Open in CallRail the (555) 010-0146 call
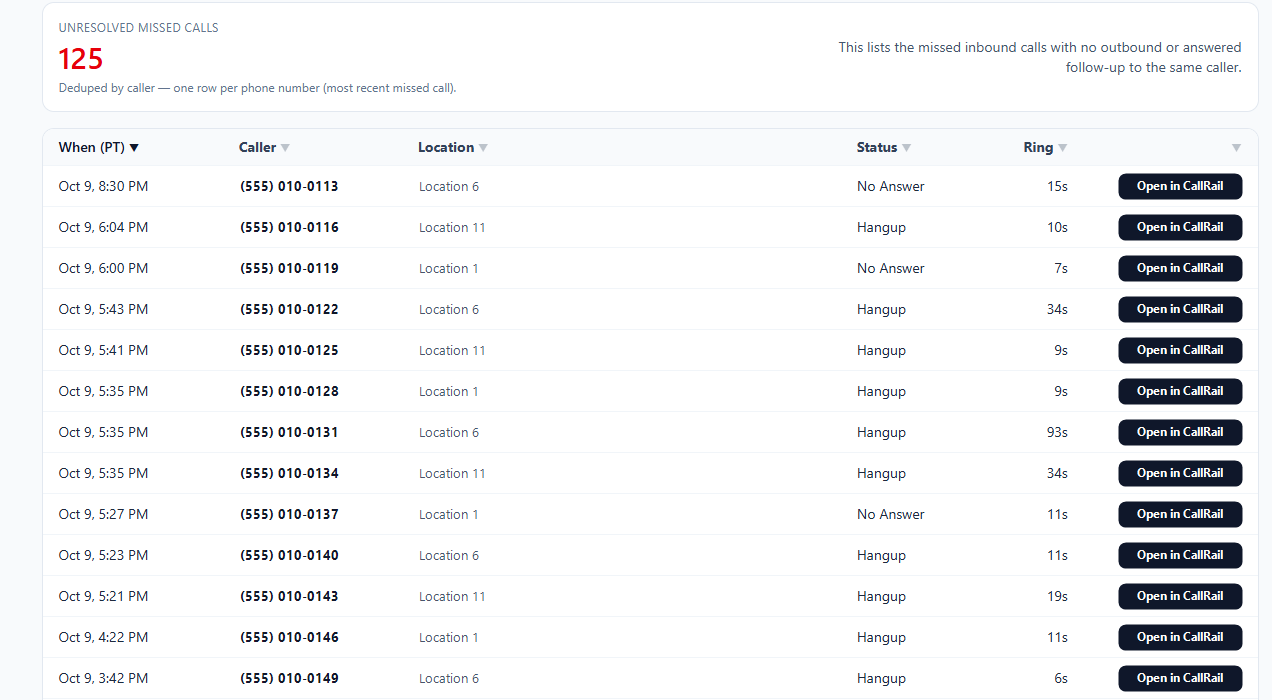The image size is (1272, 700). pyautogui.click(x=1180, y=638)
